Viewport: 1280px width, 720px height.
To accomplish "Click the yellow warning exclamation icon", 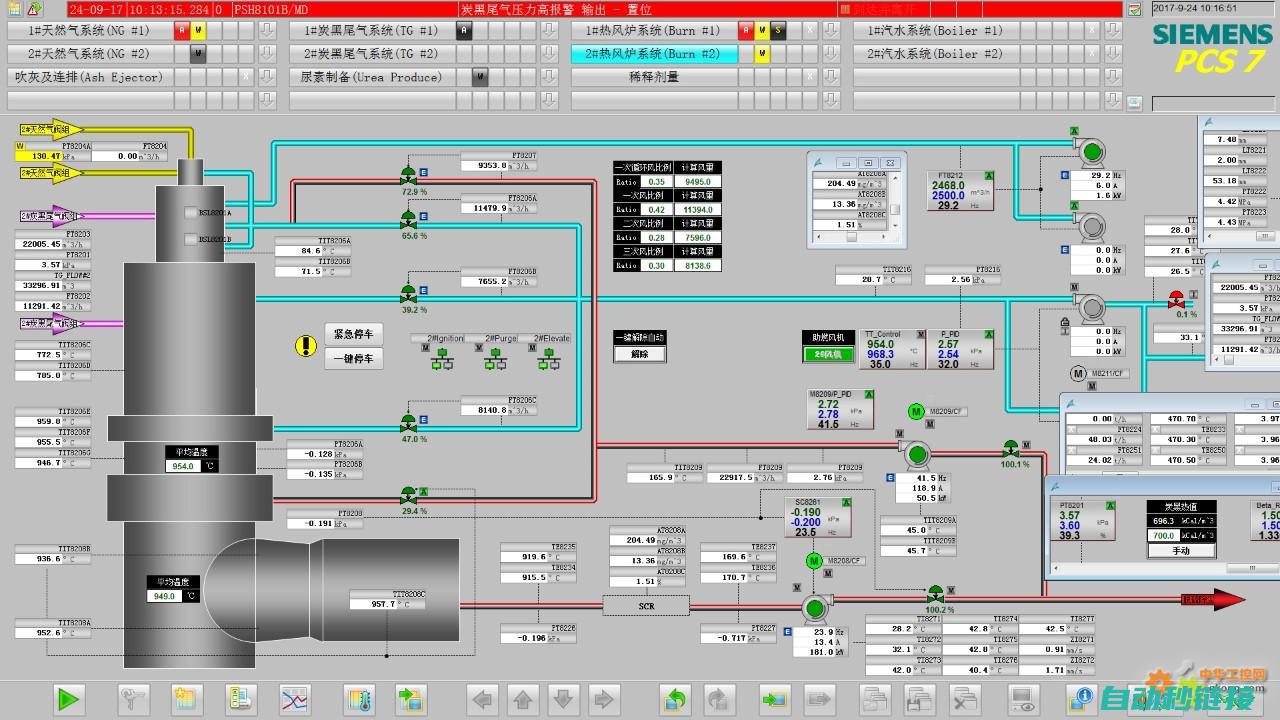I will (x=306, y=346).
